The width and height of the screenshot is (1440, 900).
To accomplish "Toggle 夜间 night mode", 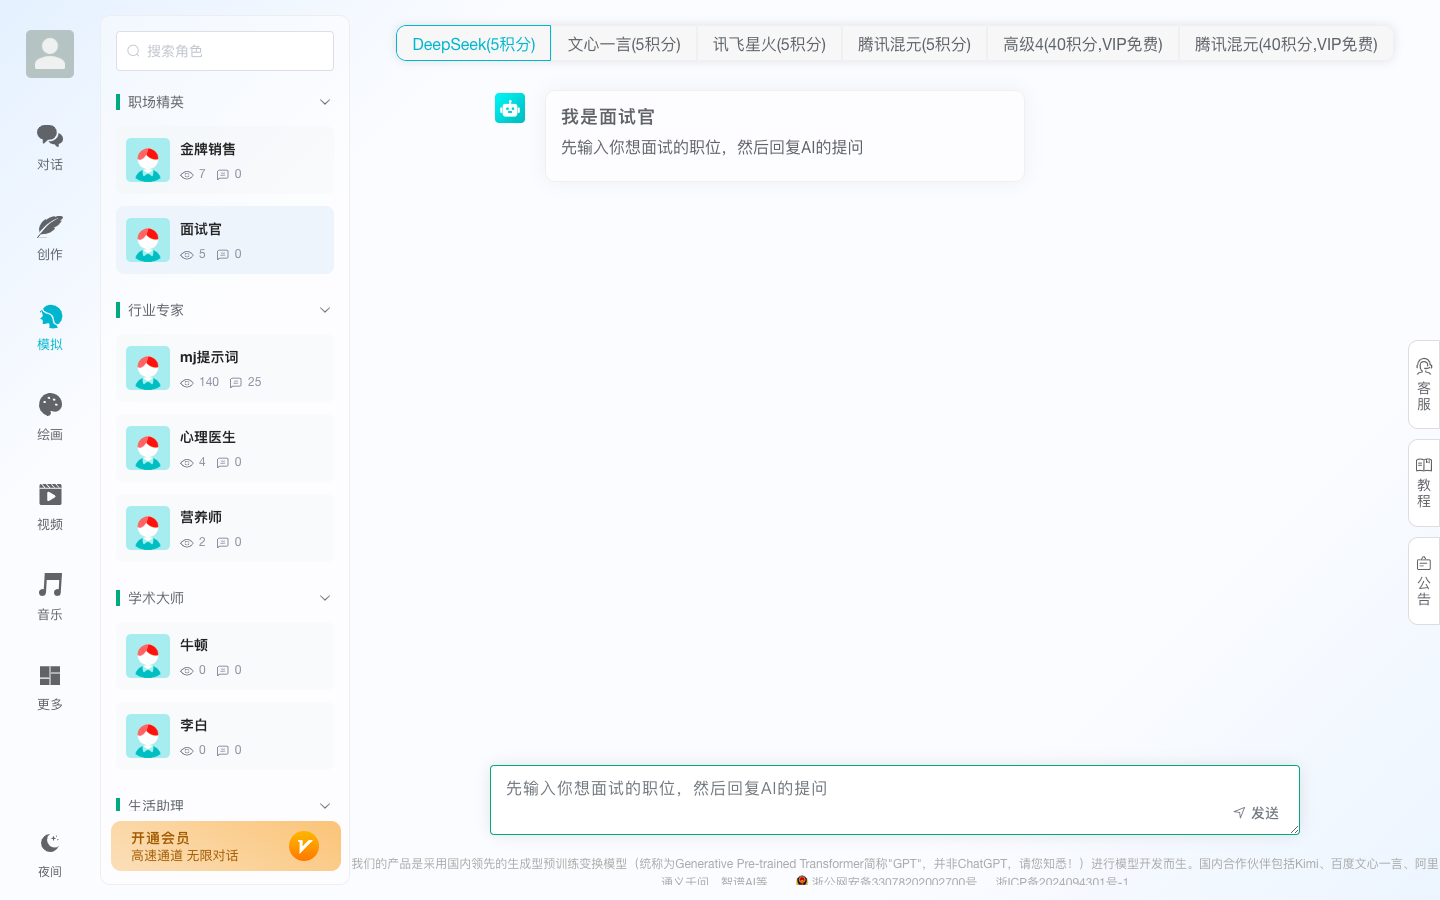I will pos(49,853).
